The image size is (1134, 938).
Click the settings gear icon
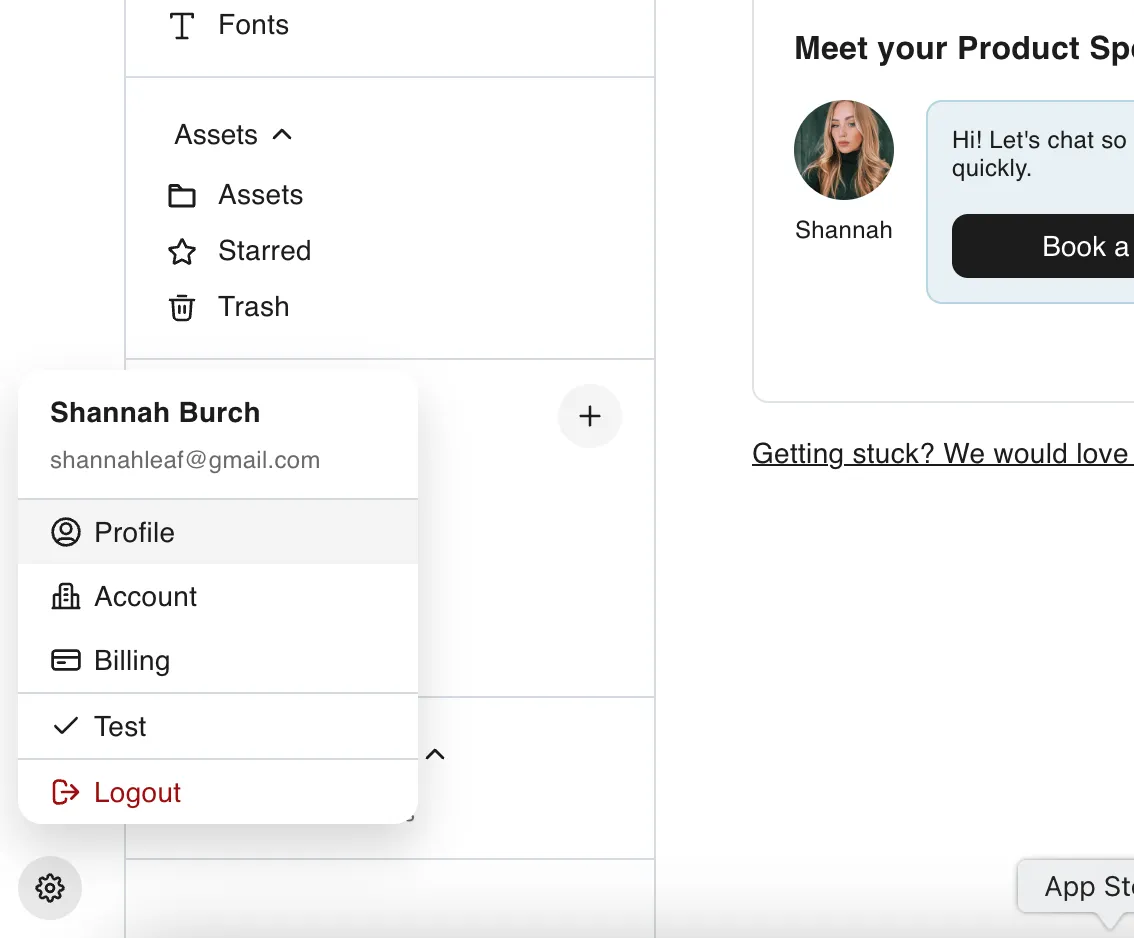(50, 887)
